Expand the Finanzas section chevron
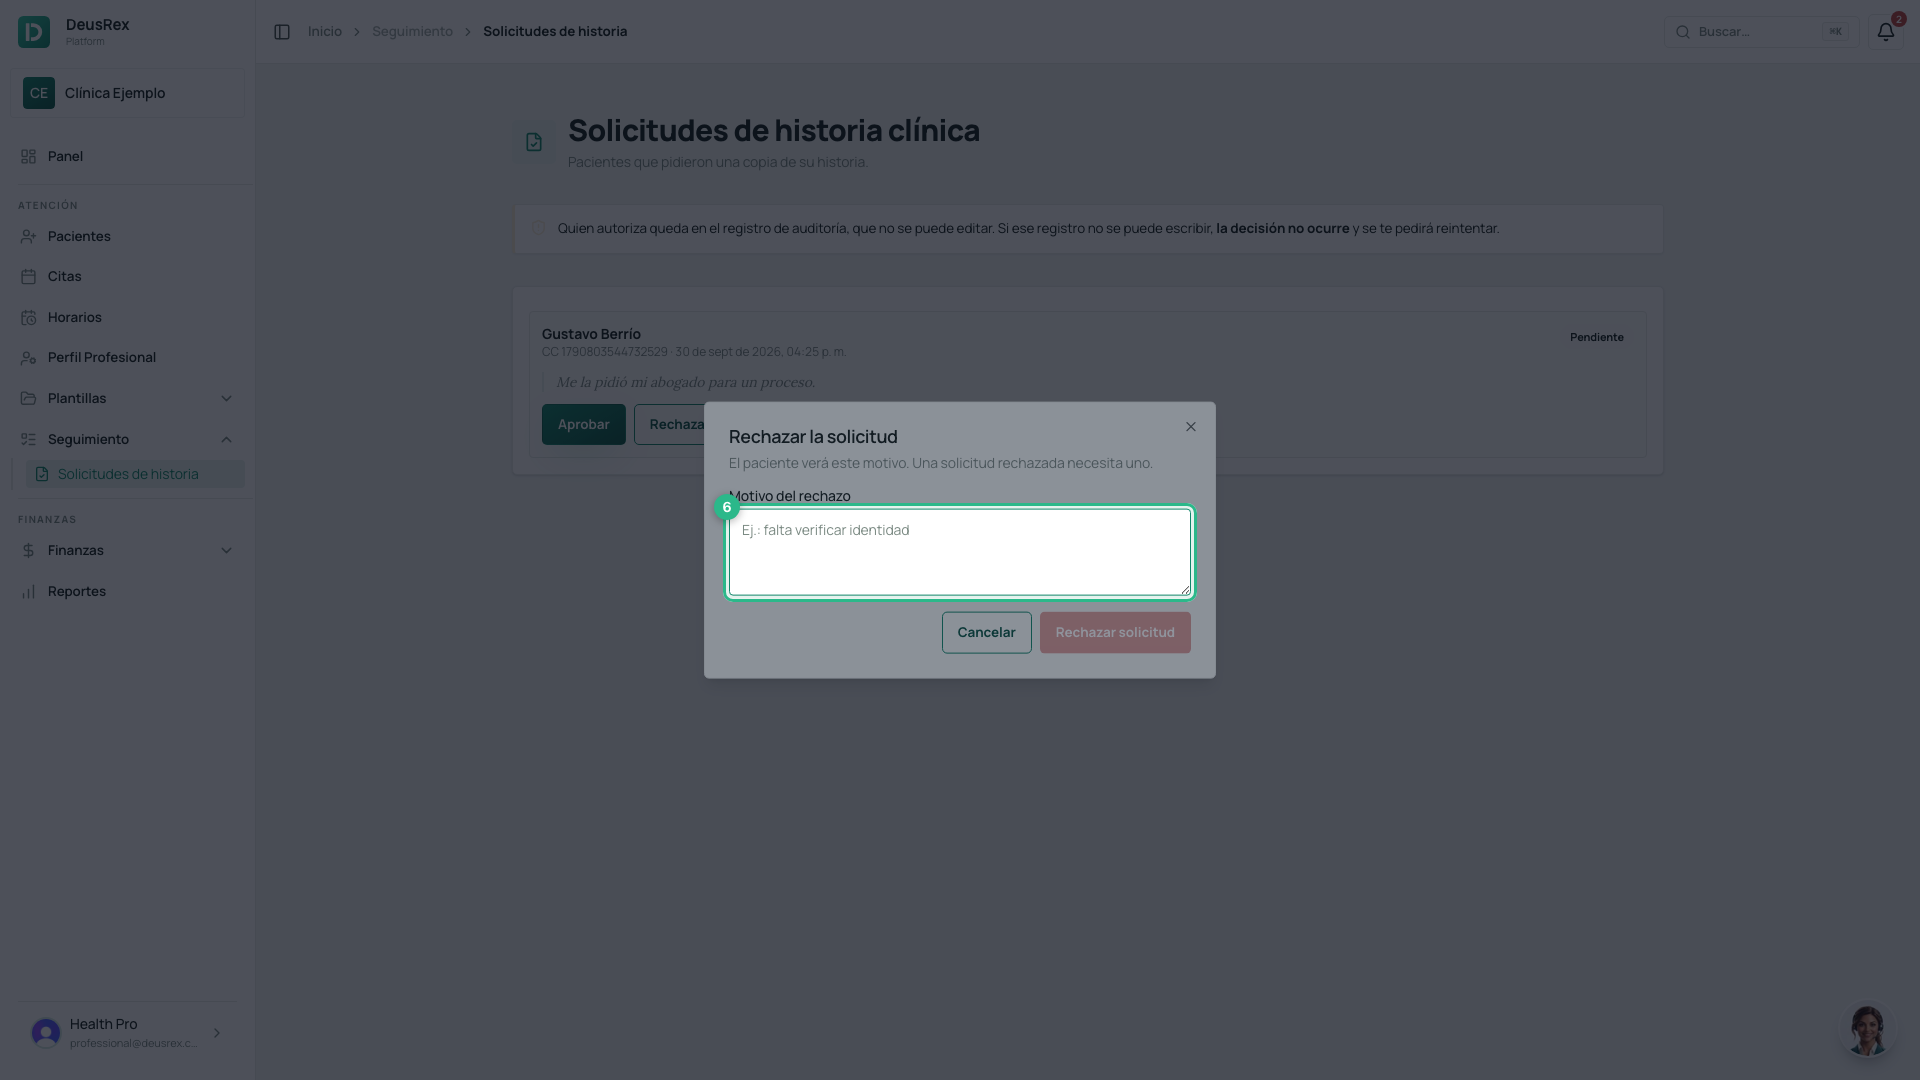Viewport: 1920px width, 1080px height. 226,551
